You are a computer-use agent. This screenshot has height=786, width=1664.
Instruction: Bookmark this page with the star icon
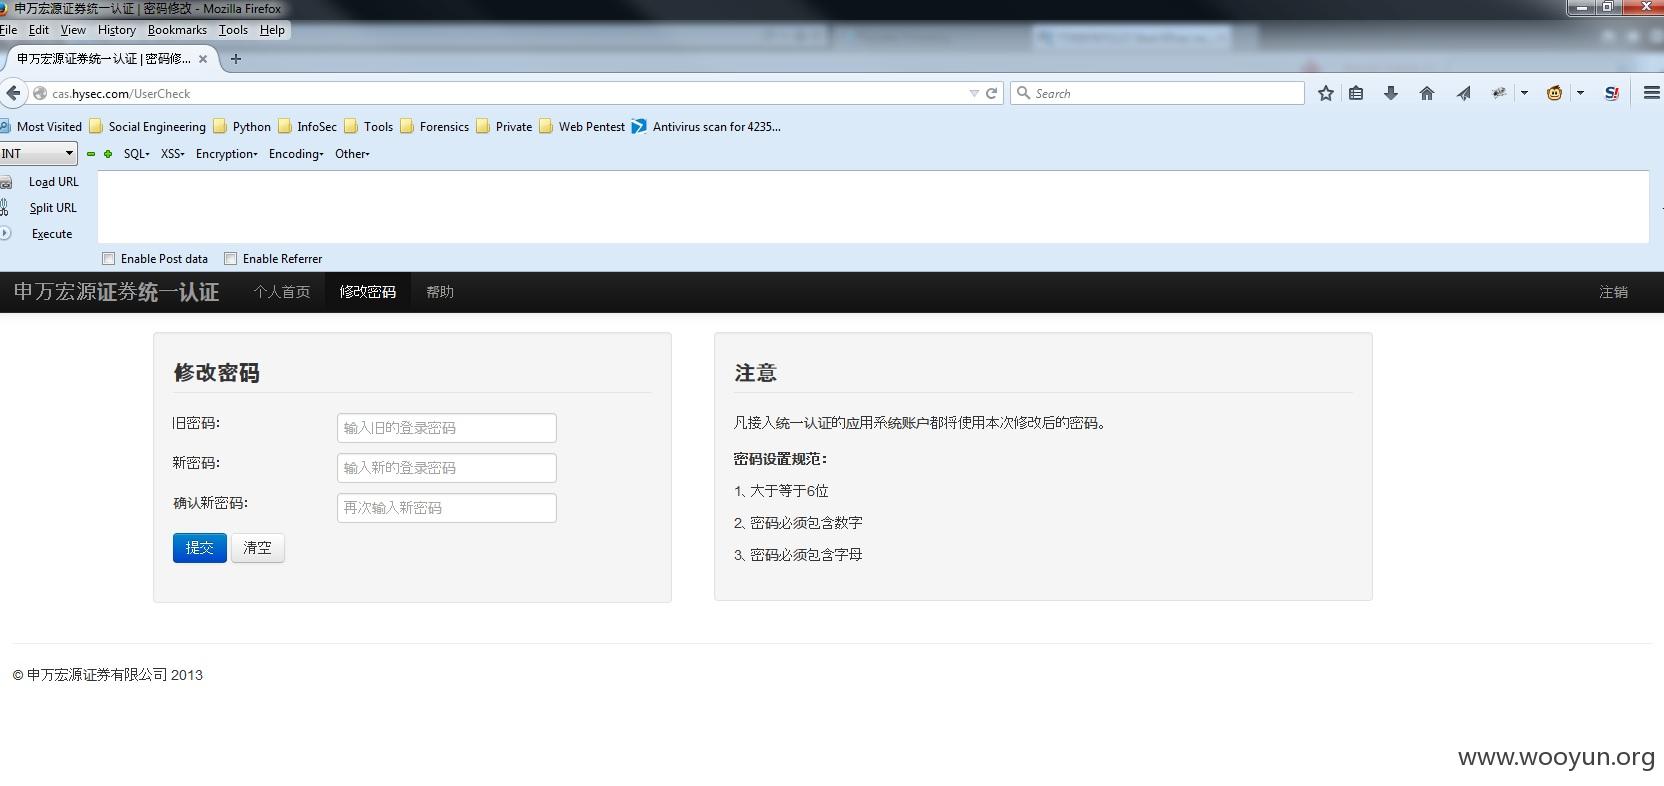click(x=1326, y=93)
